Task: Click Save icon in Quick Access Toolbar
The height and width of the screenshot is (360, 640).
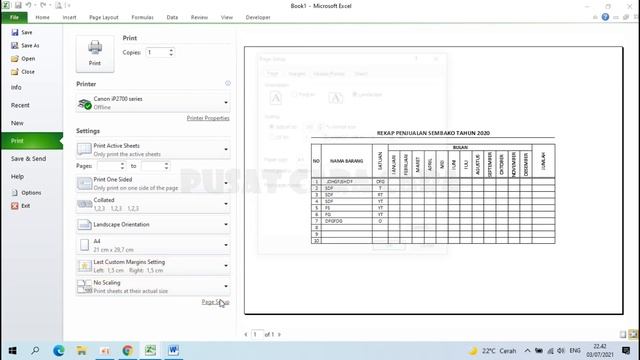Action: [18, 5]
